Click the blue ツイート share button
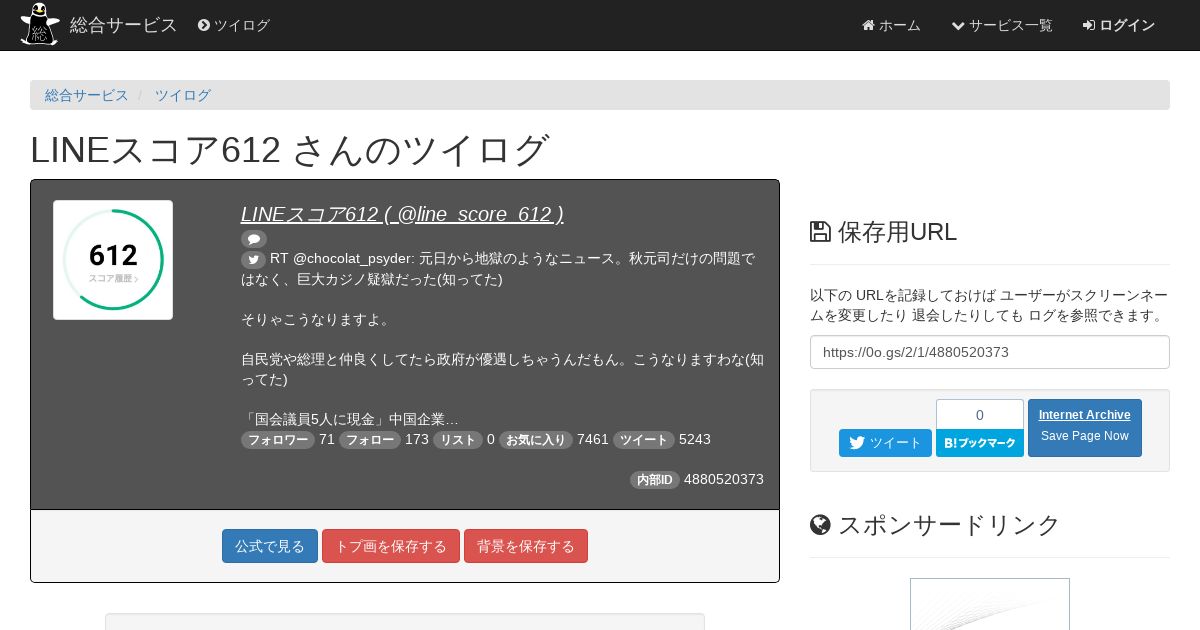This screenshot has height=630, width=1200. pos(885,443)
